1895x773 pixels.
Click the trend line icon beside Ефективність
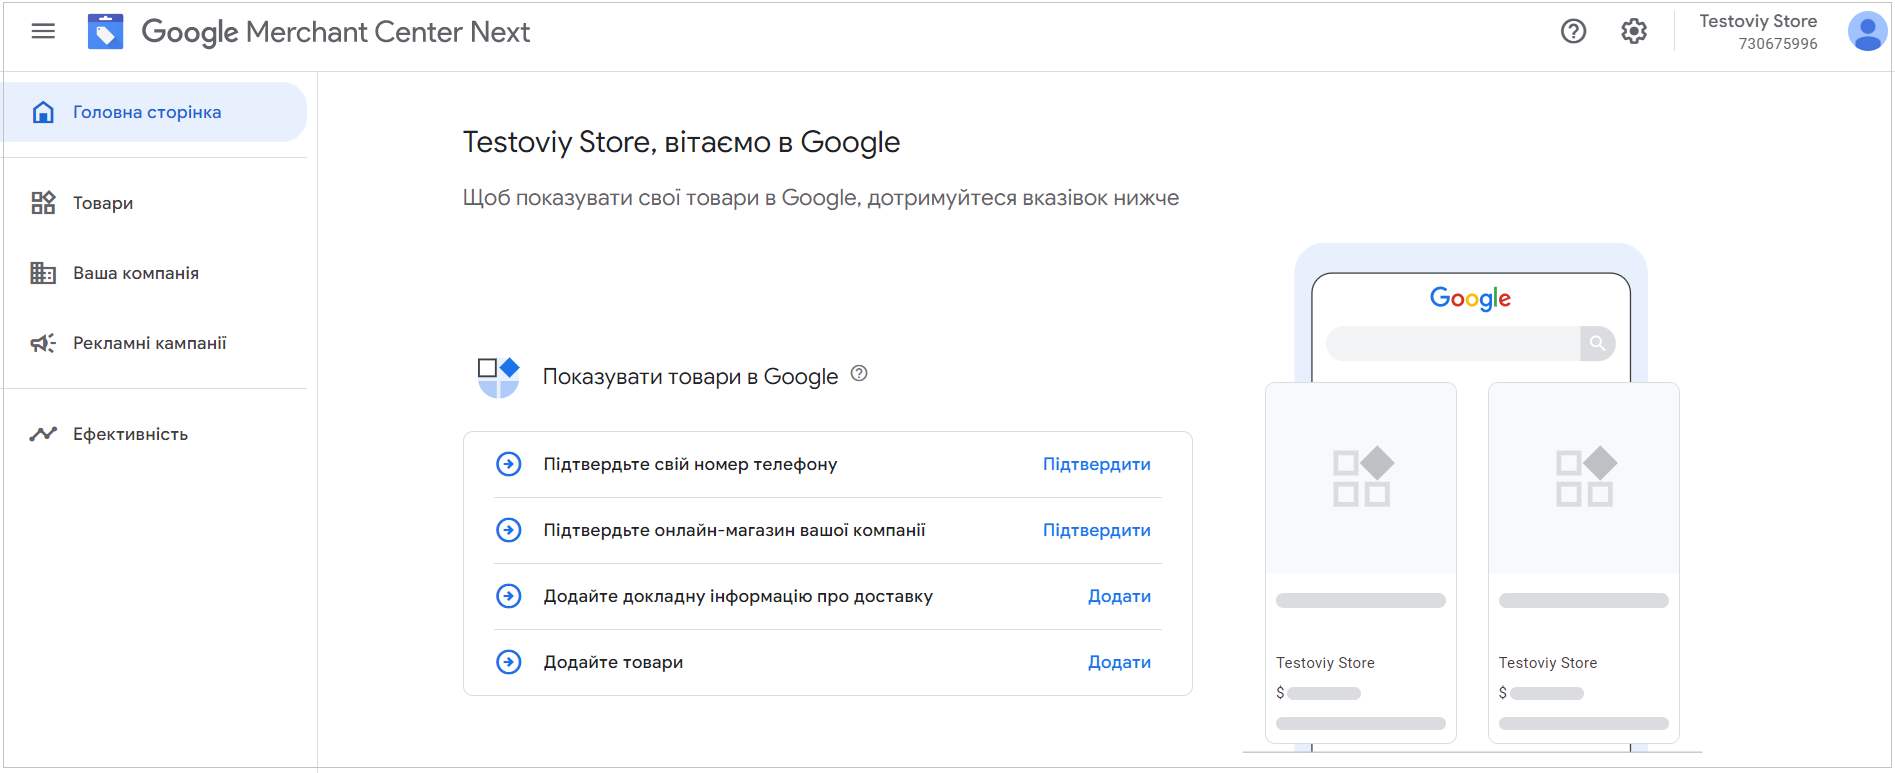click(43, 434)
